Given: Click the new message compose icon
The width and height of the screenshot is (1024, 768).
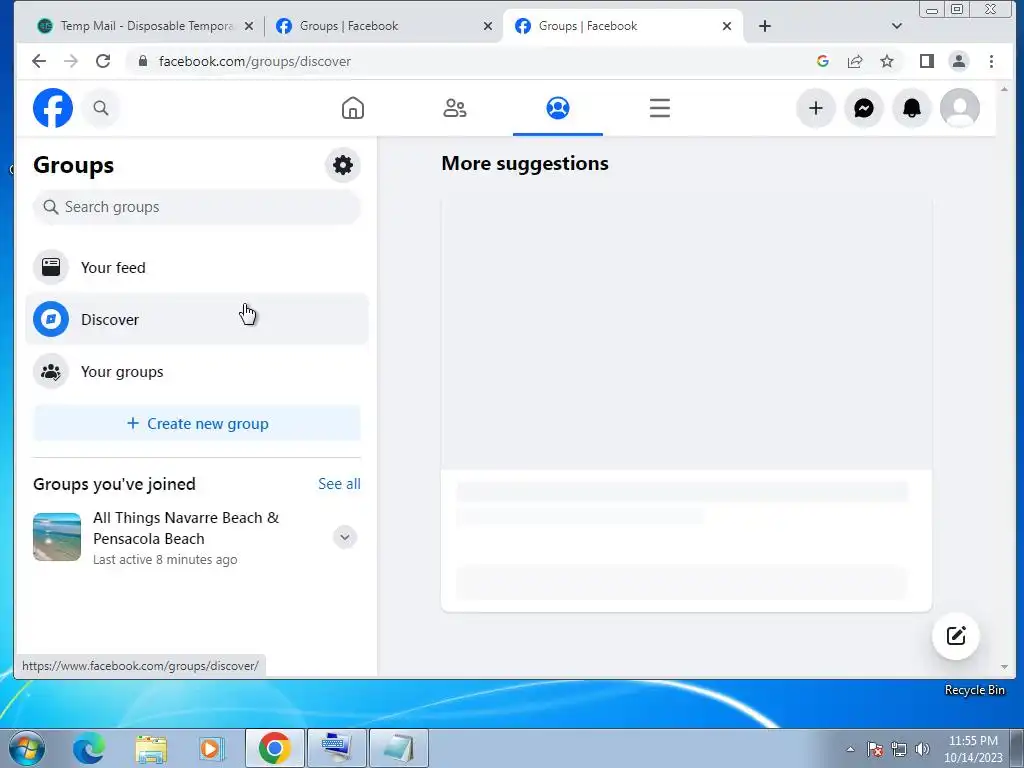Looking at the screenshot, I should (x=955, y=635).
